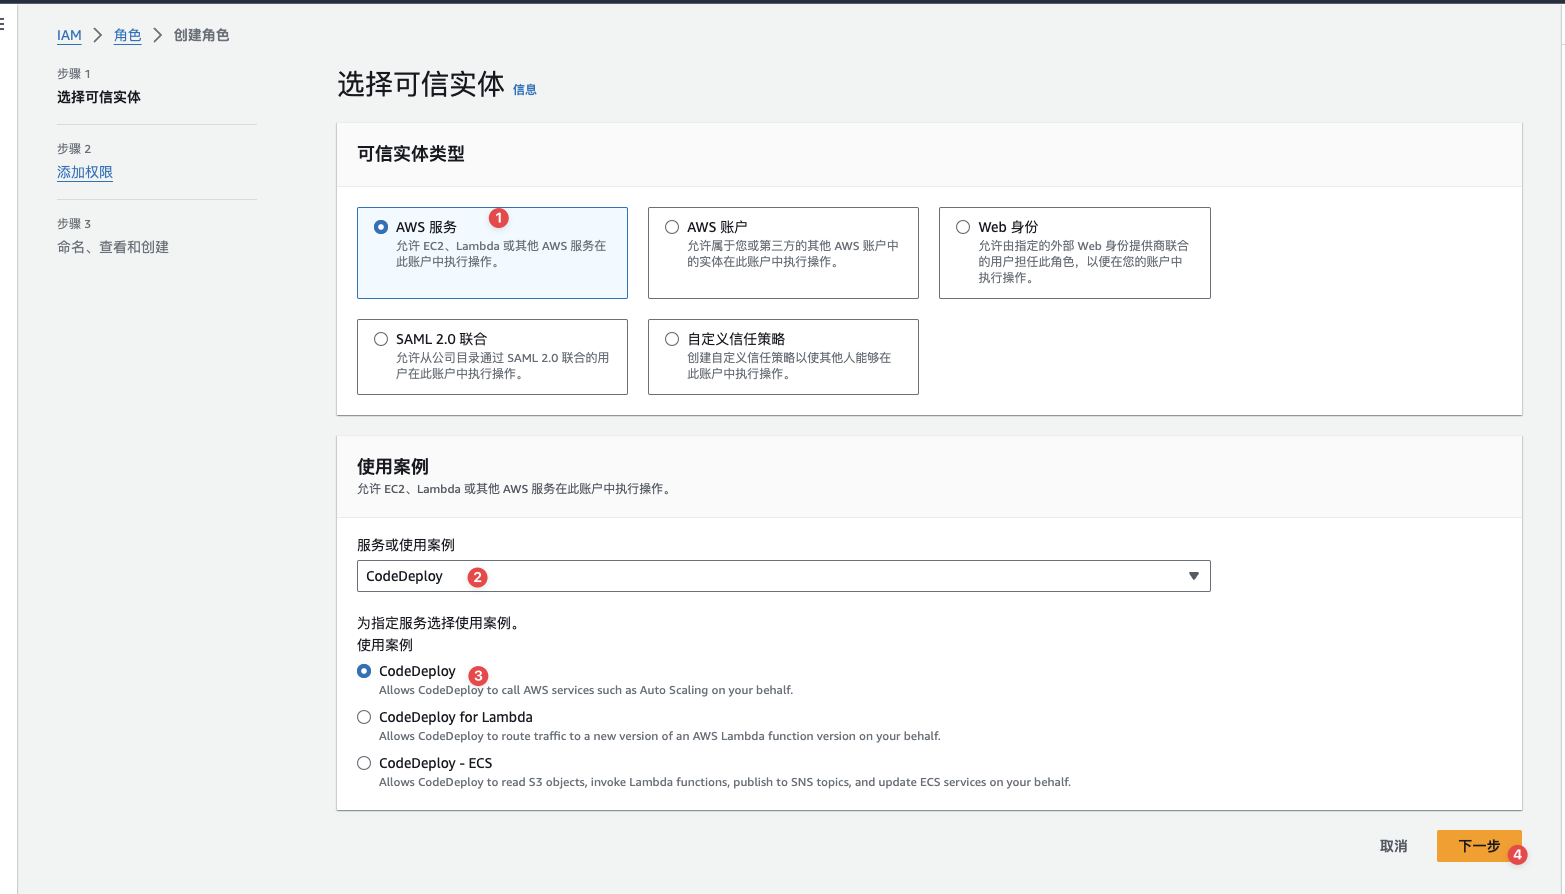Select the CodeDeploy use case radio
This screenshot has height=894, width=1565.
click(364, 671)
